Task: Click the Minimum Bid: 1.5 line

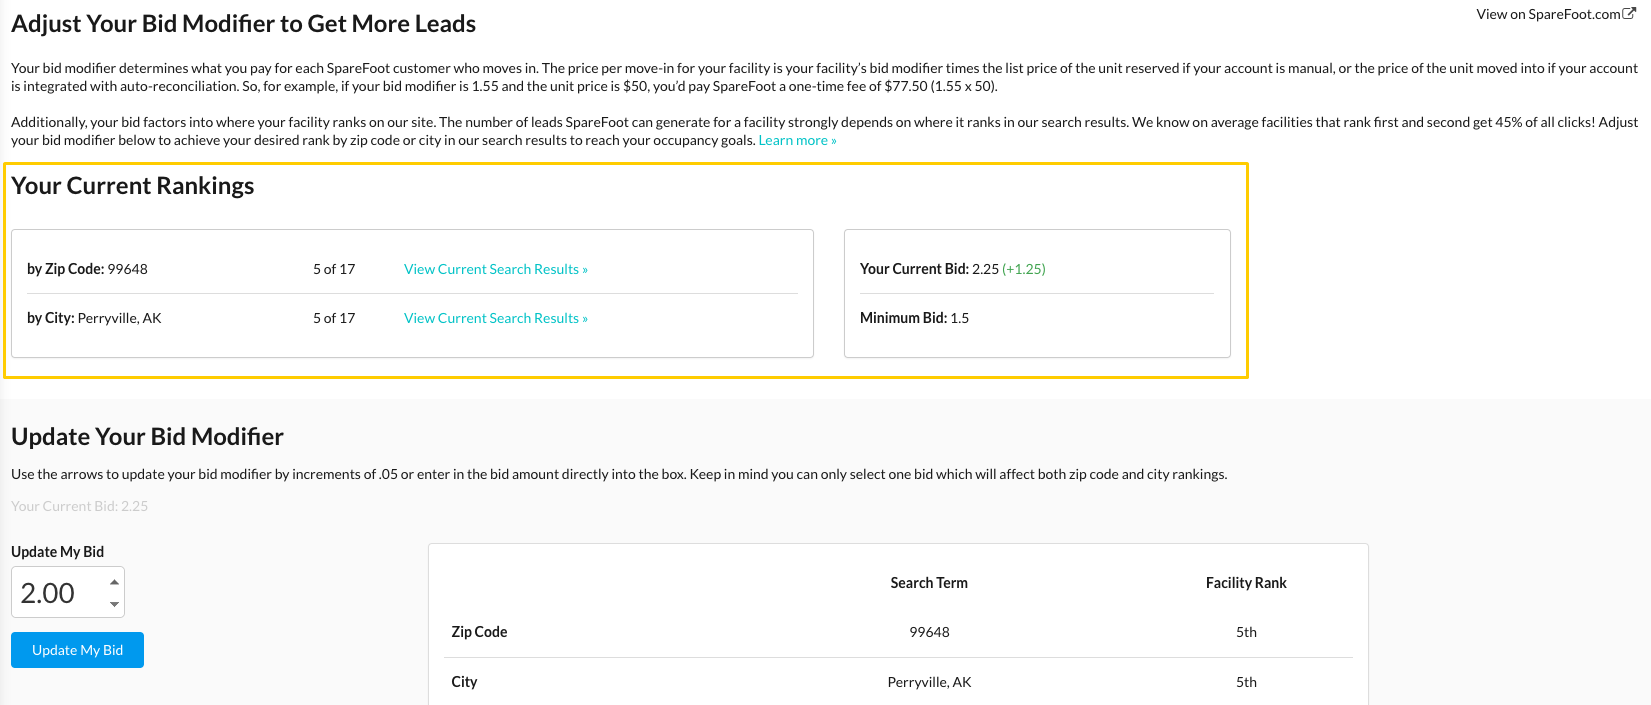Action: coord(914,318)
